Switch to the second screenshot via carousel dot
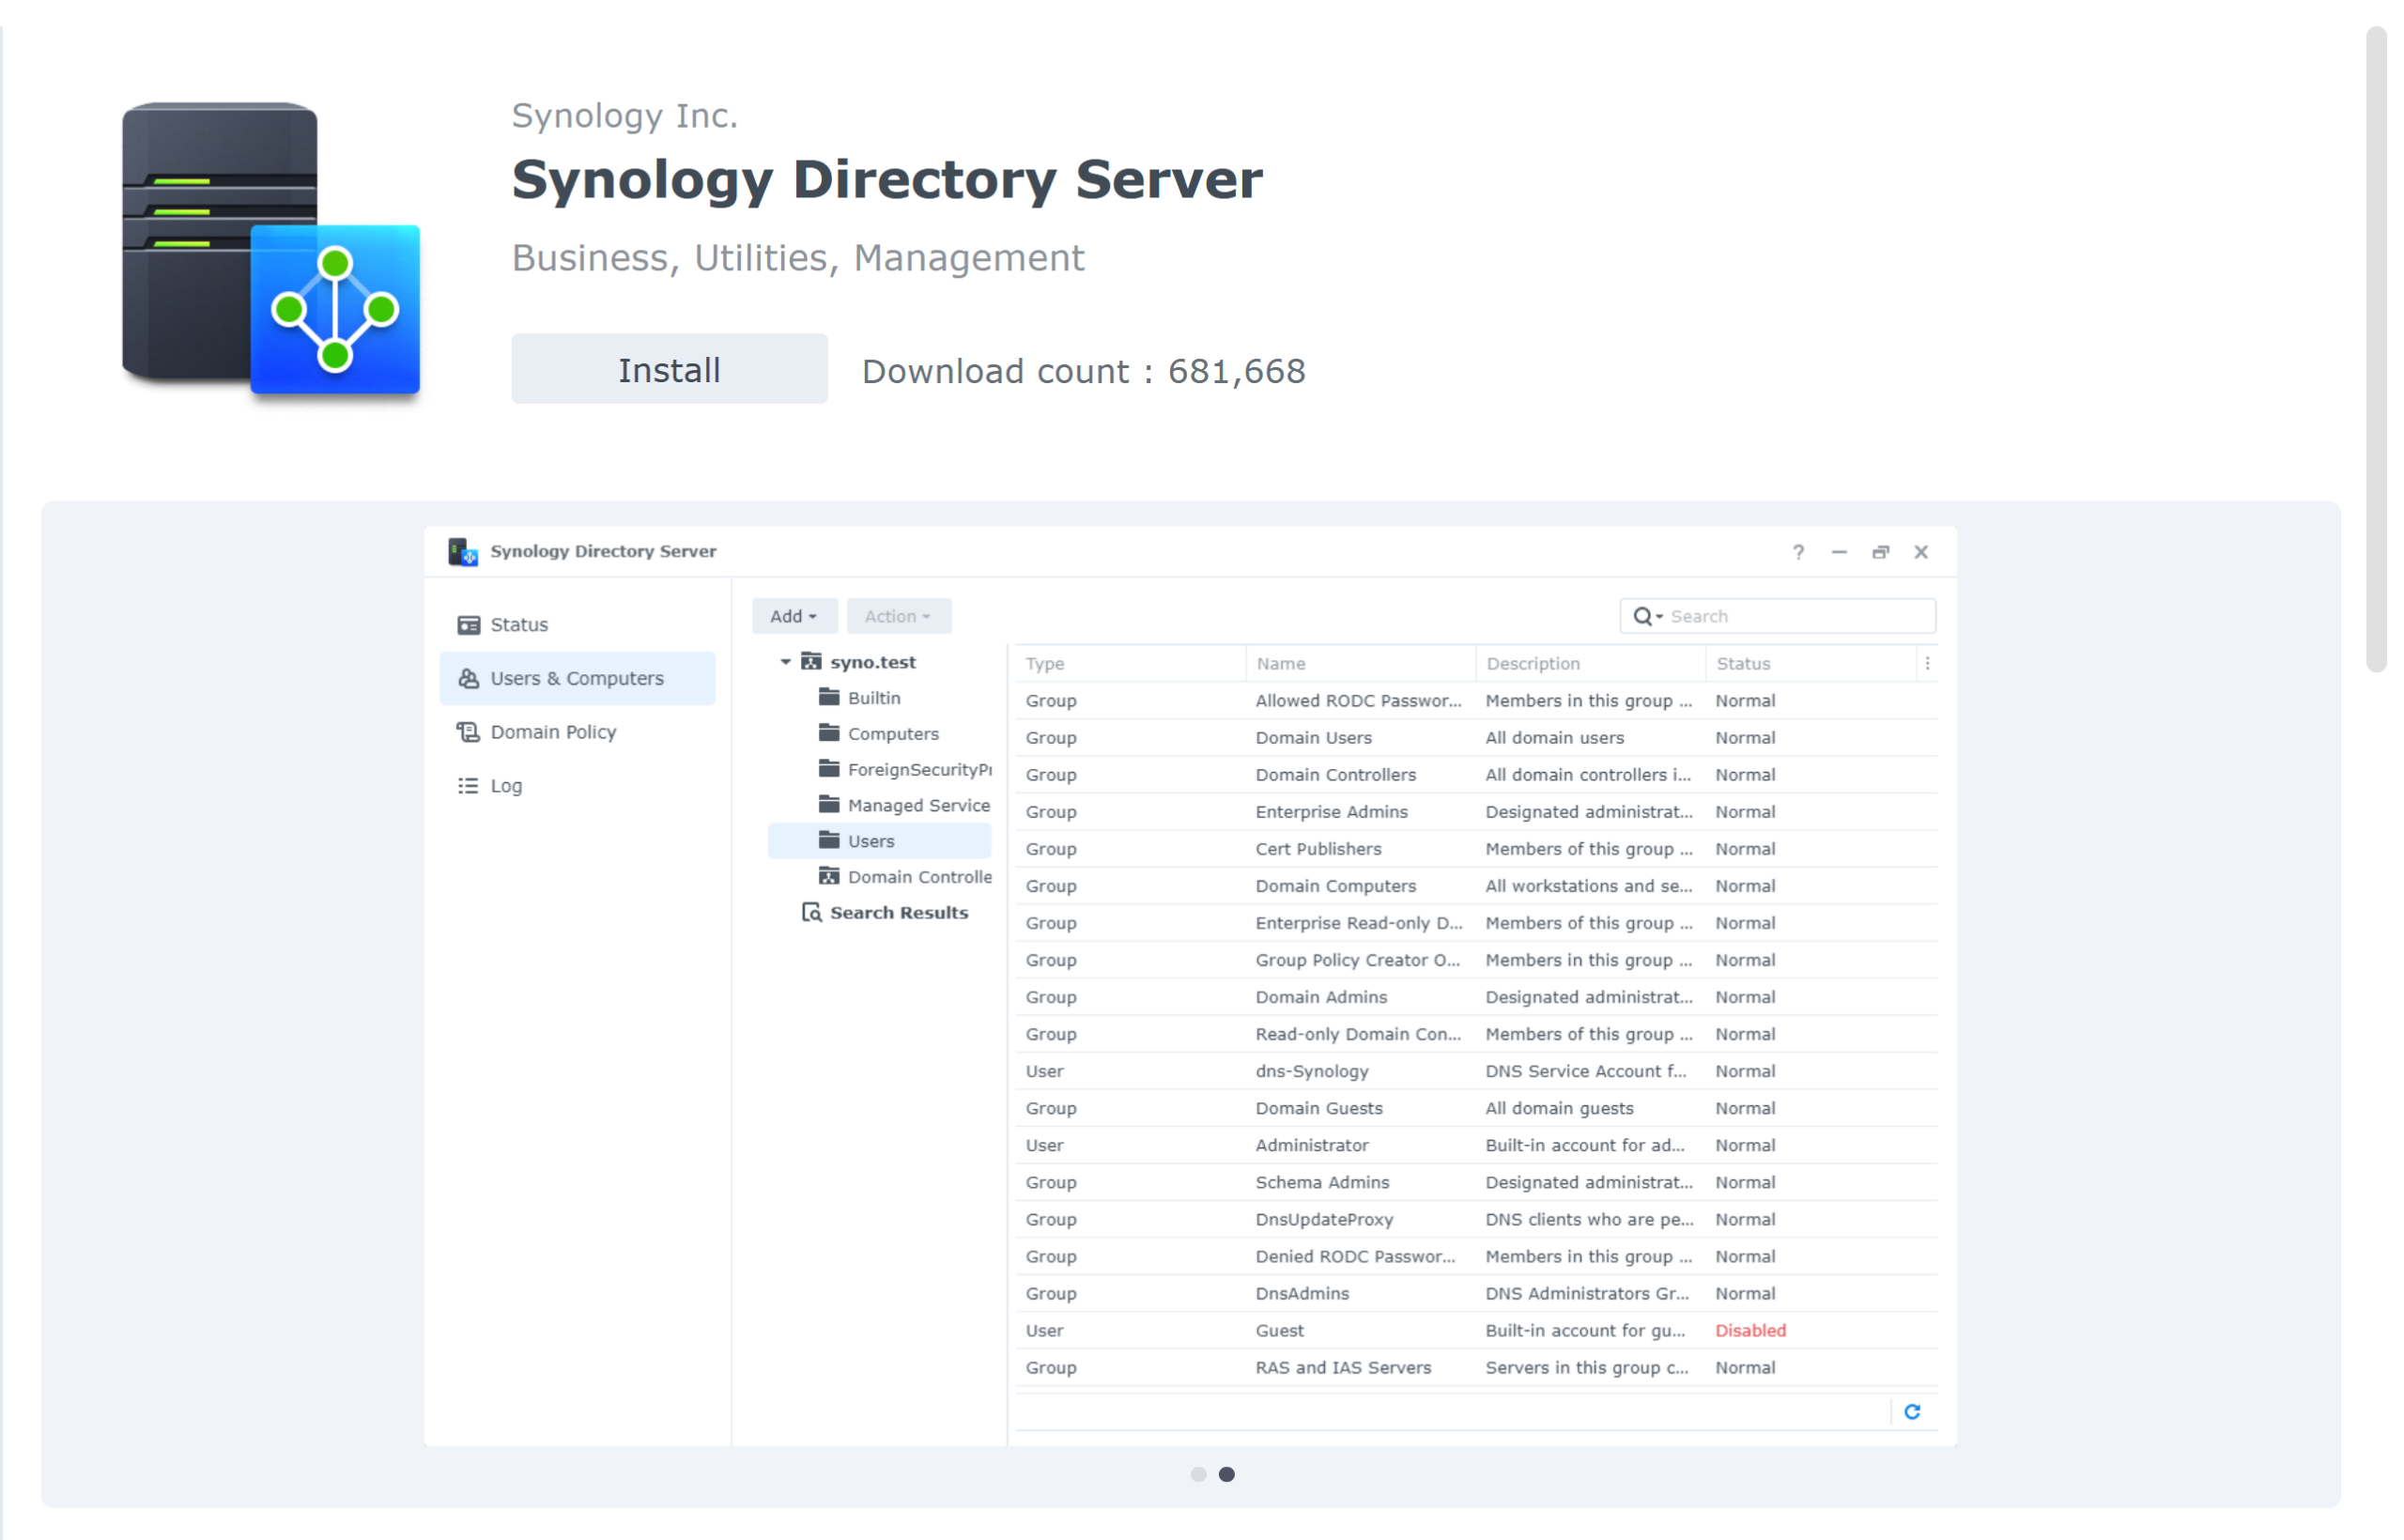Viewport: 2404px width, 1540px height. 1227,1473
